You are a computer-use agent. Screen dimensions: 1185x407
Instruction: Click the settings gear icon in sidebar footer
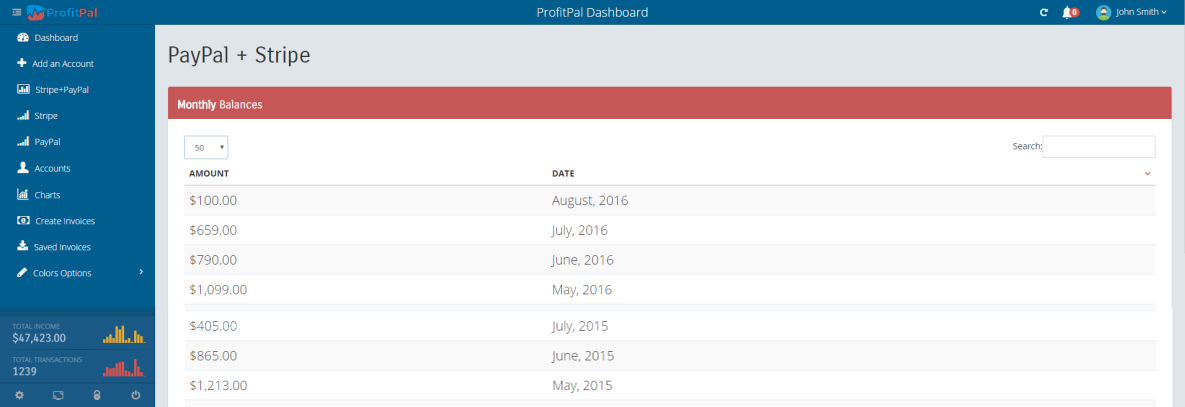pos(20,395)
